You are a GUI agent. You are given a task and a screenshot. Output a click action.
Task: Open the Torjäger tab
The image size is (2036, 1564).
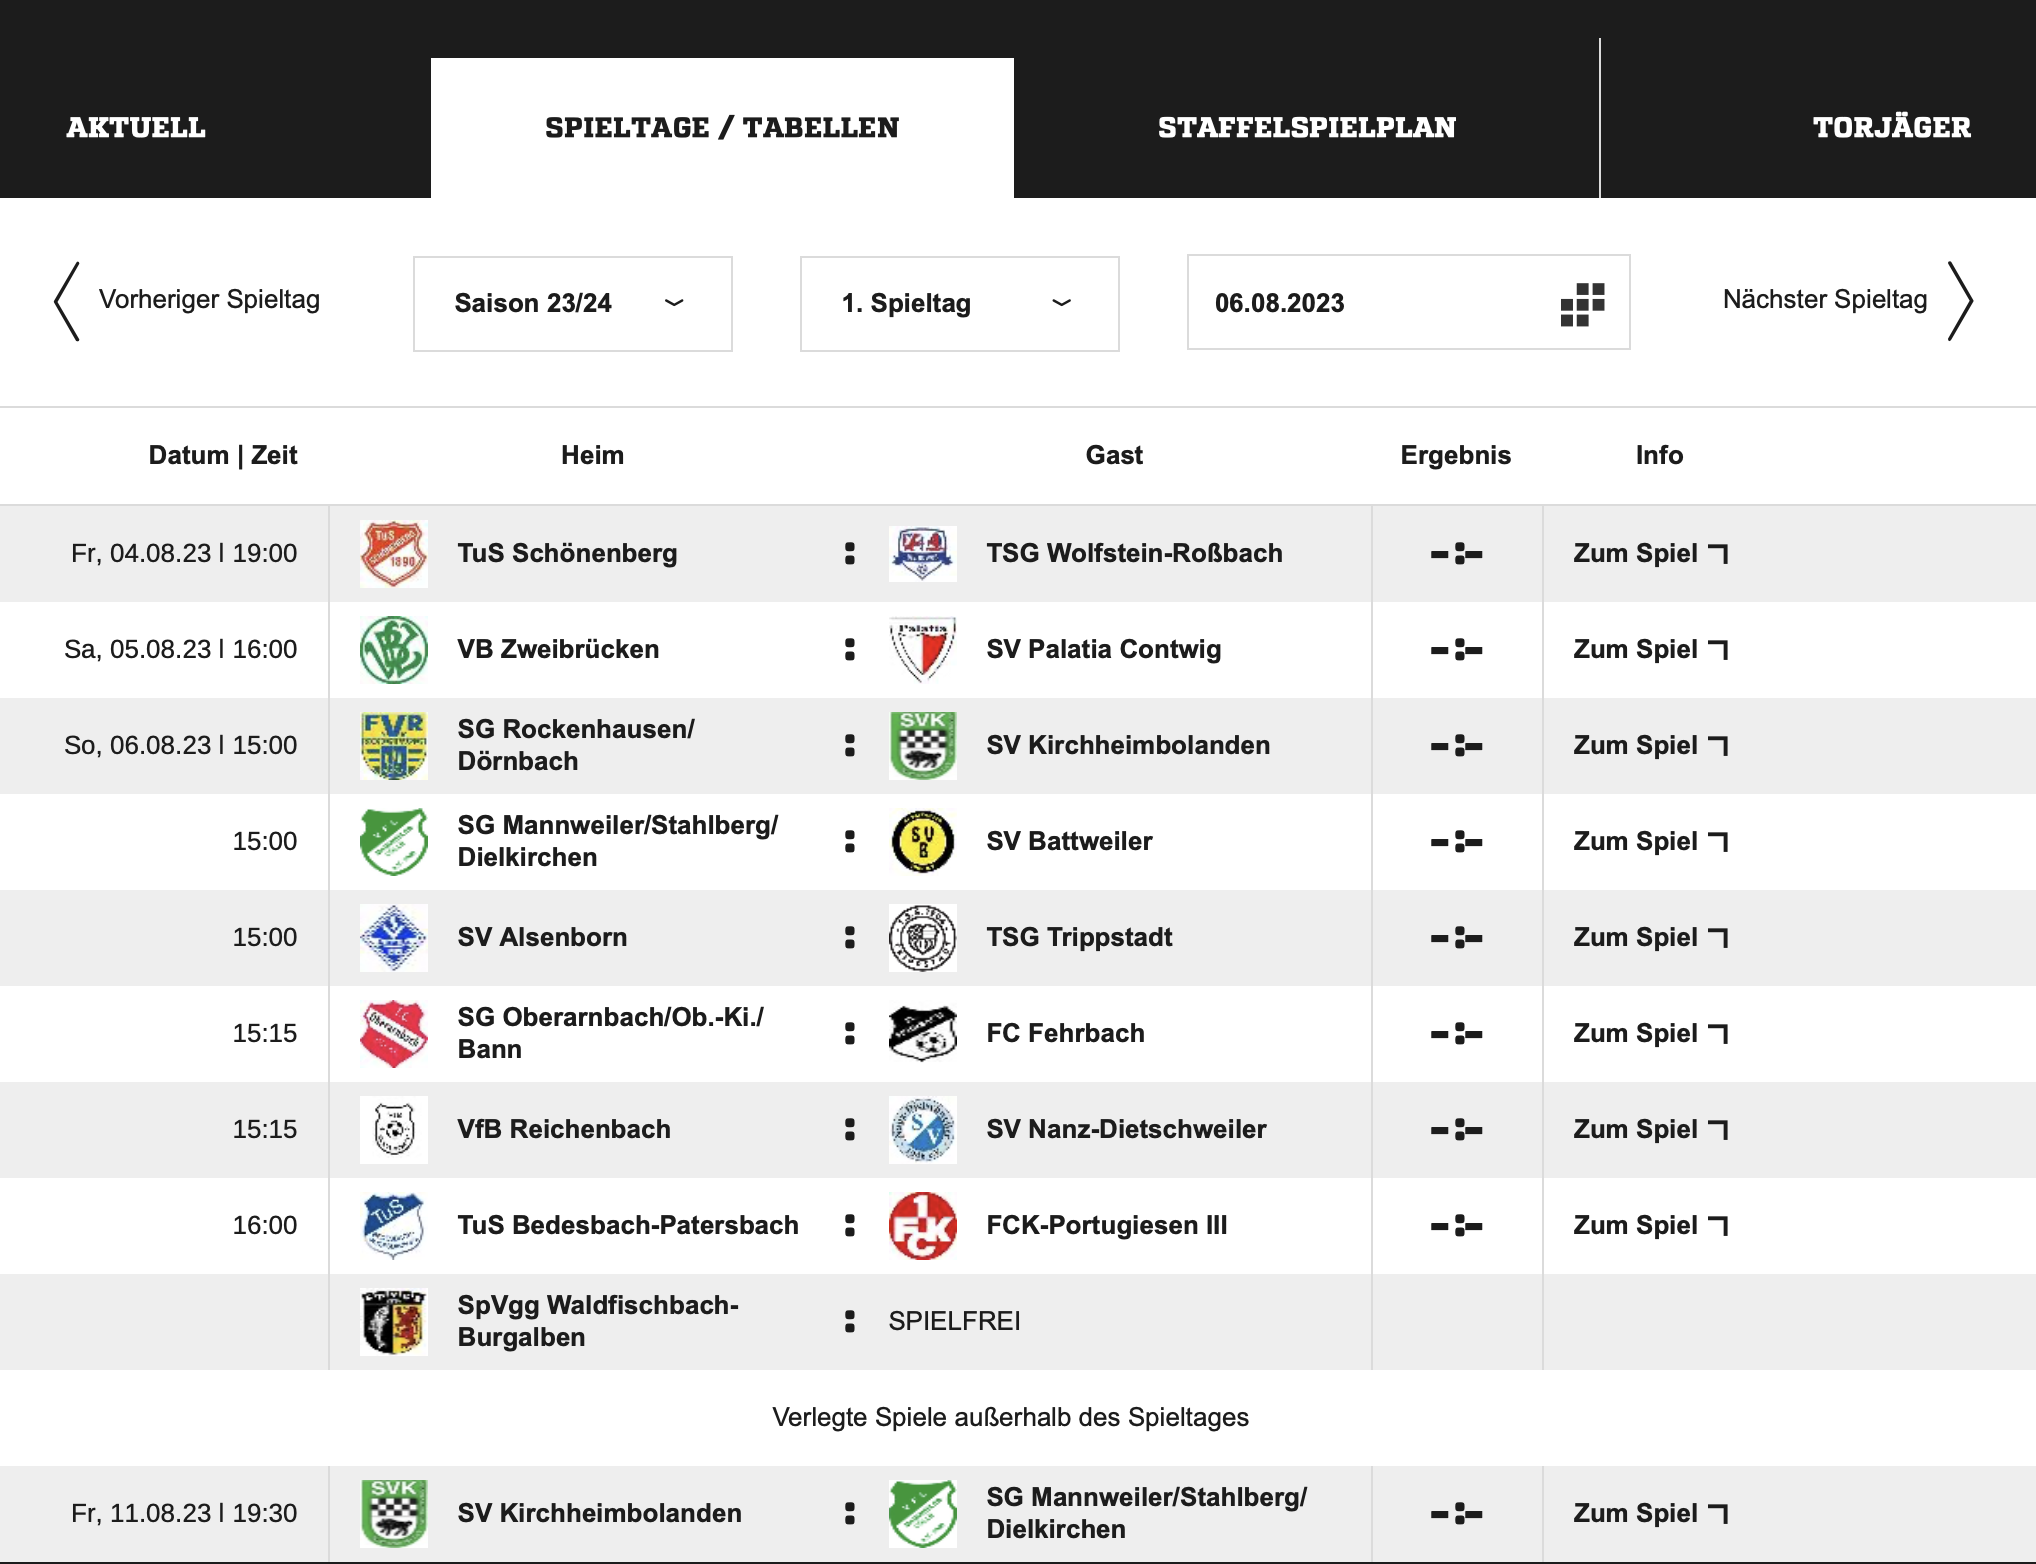coord(1891,128)
